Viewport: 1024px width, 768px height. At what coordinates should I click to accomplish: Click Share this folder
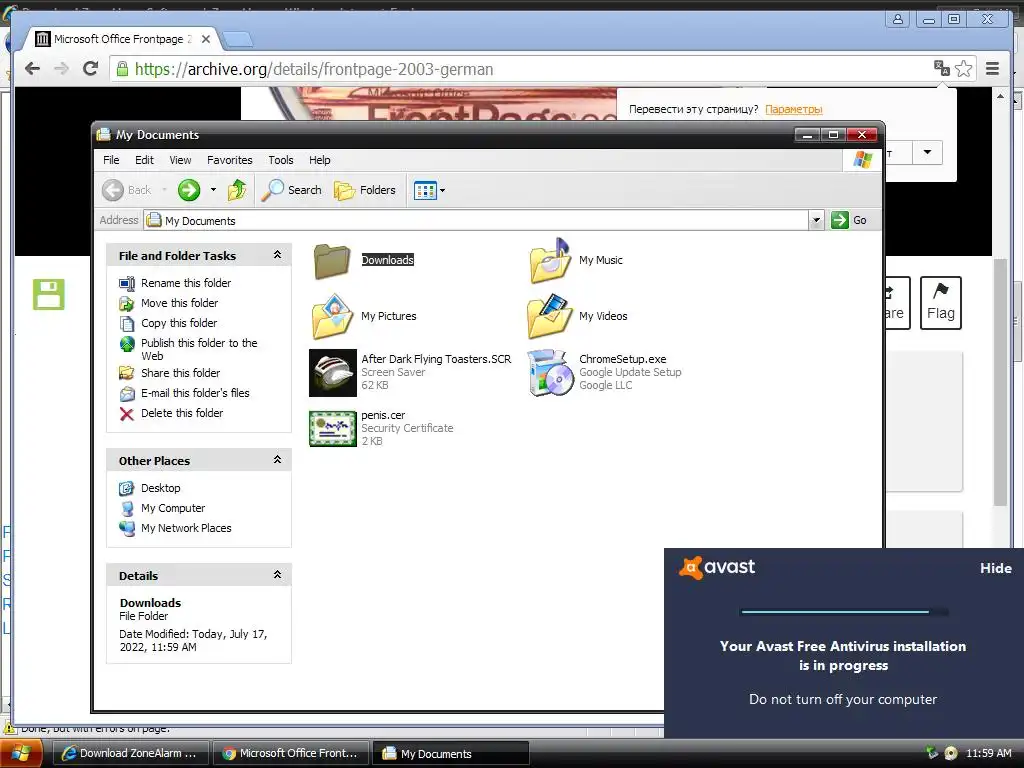(x=180, y=373)
